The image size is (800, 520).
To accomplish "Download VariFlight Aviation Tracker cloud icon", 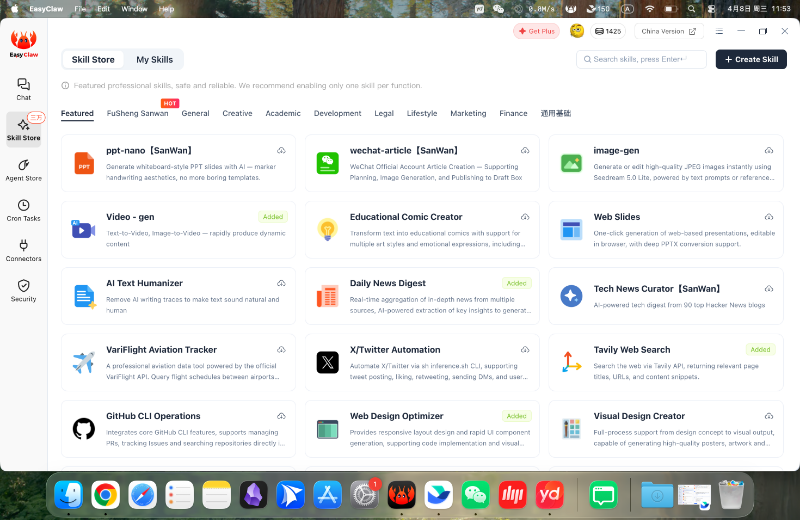I will 281,350.
